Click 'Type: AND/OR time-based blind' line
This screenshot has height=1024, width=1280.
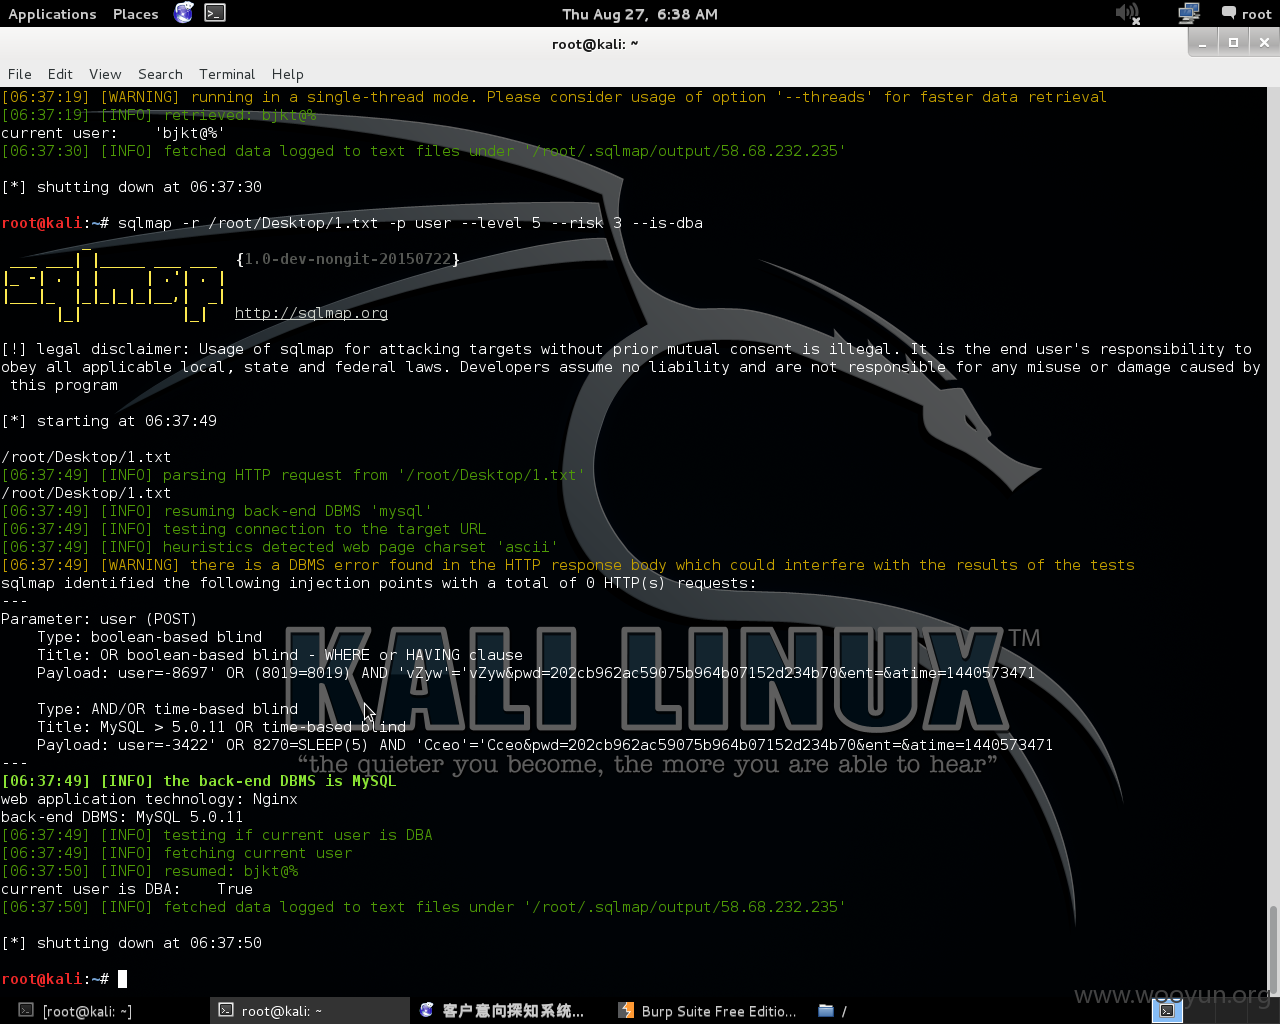[x=168, y=709]
